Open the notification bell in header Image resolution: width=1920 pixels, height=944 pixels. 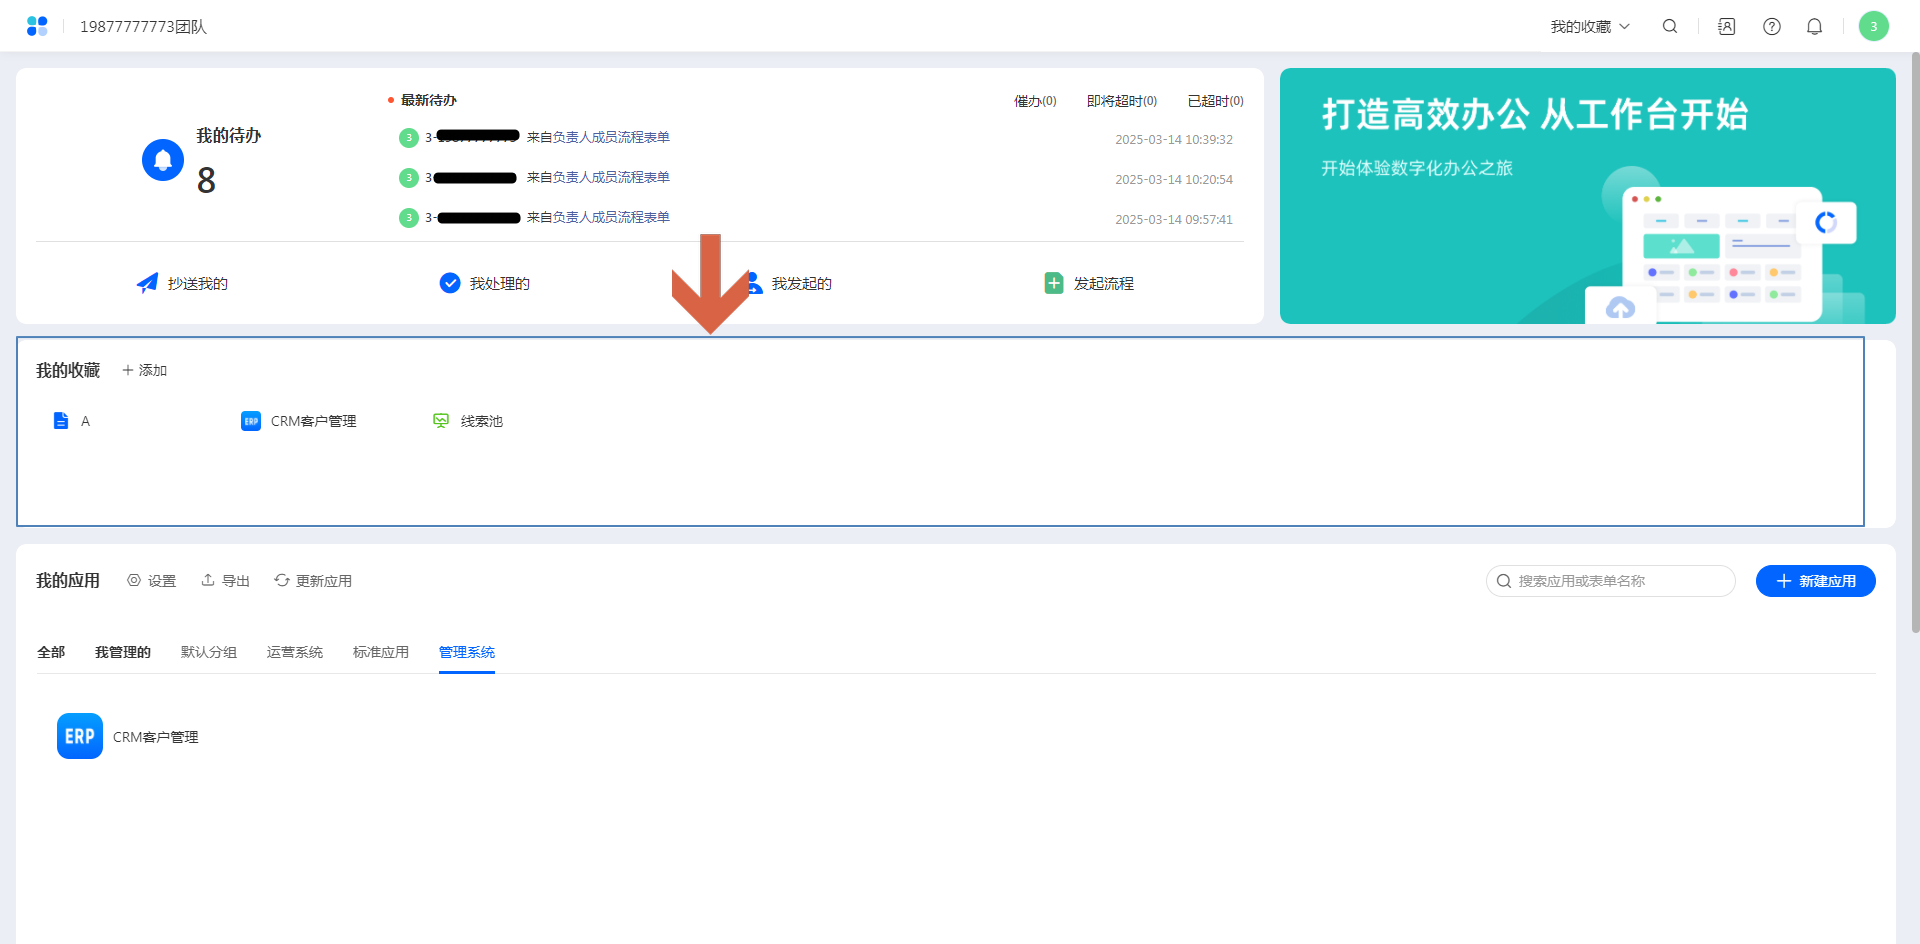(1814, 27)
